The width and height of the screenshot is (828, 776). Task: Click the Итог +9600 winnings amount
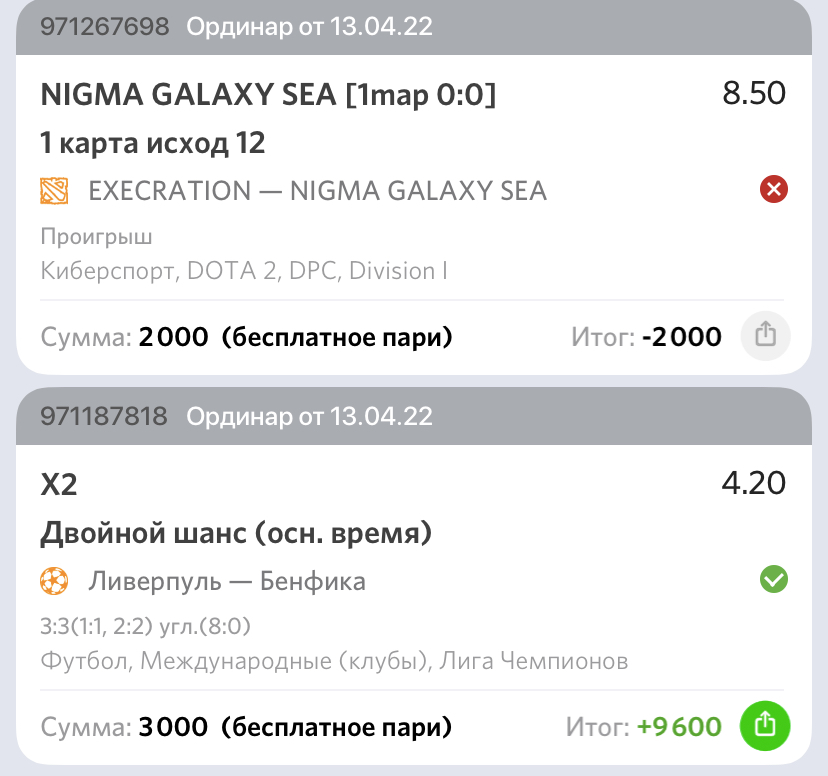coord(644,726)
